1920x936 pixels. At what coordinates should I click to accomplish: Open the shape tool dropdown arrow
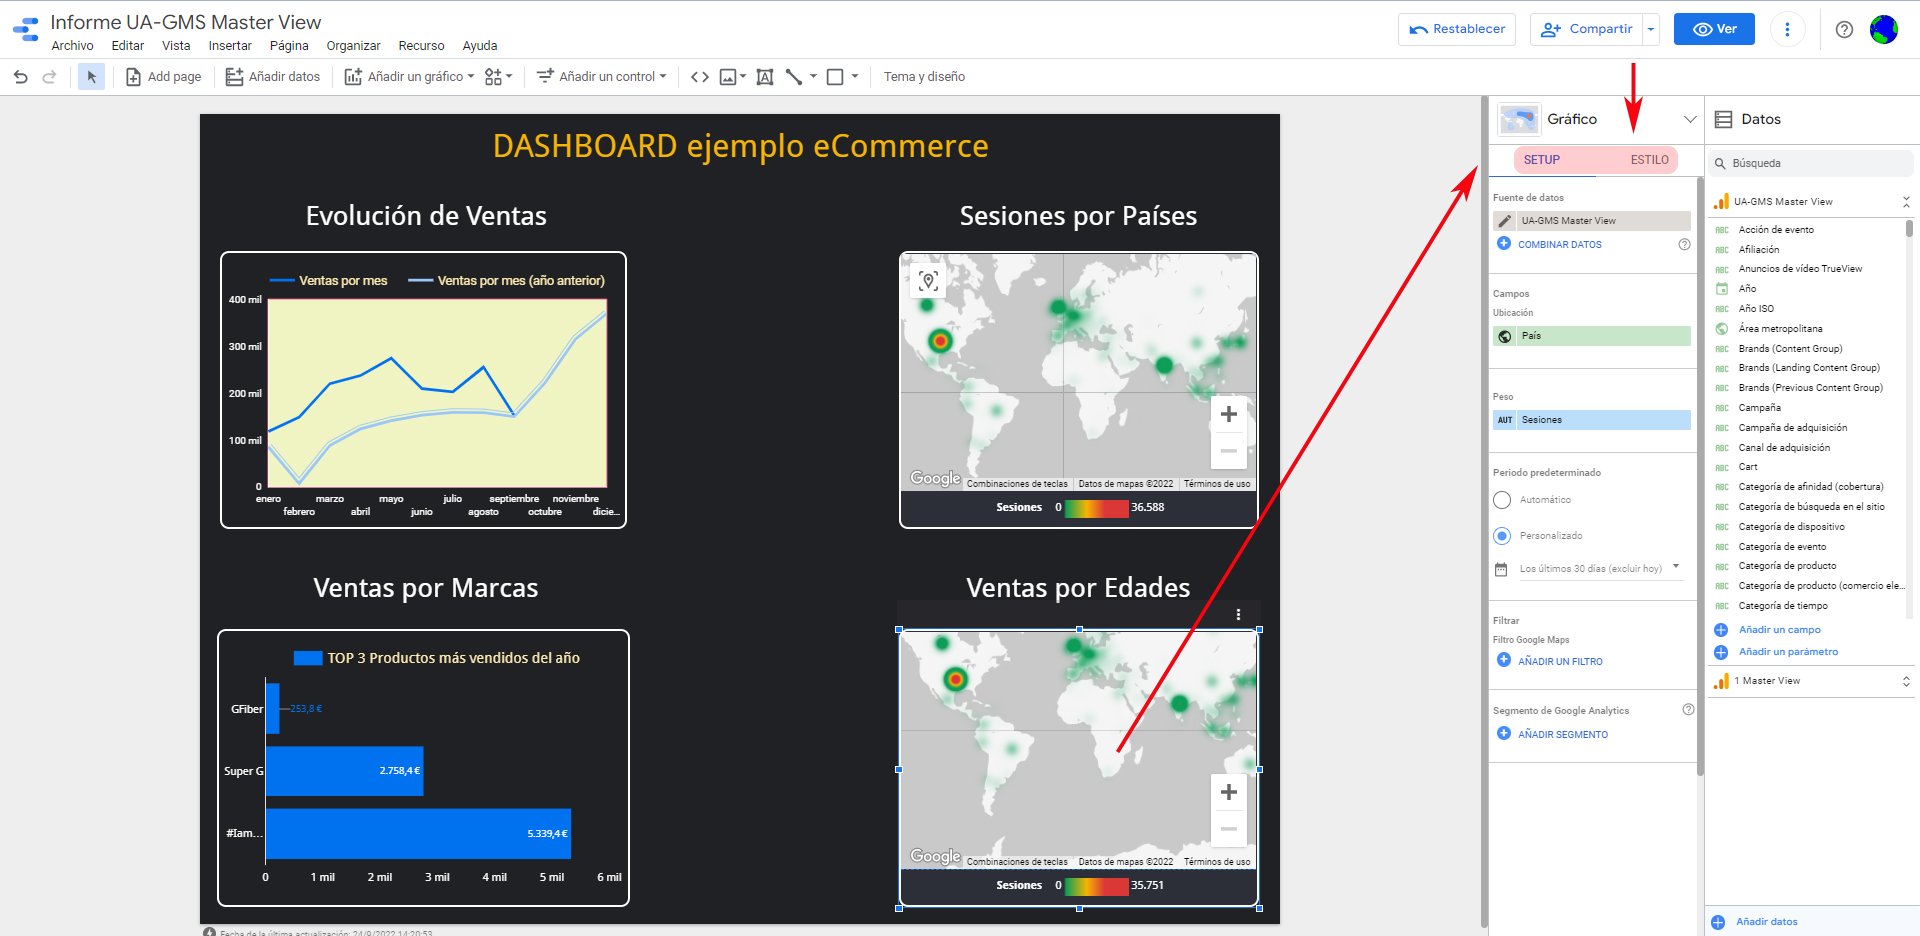[x=855, y=77]
